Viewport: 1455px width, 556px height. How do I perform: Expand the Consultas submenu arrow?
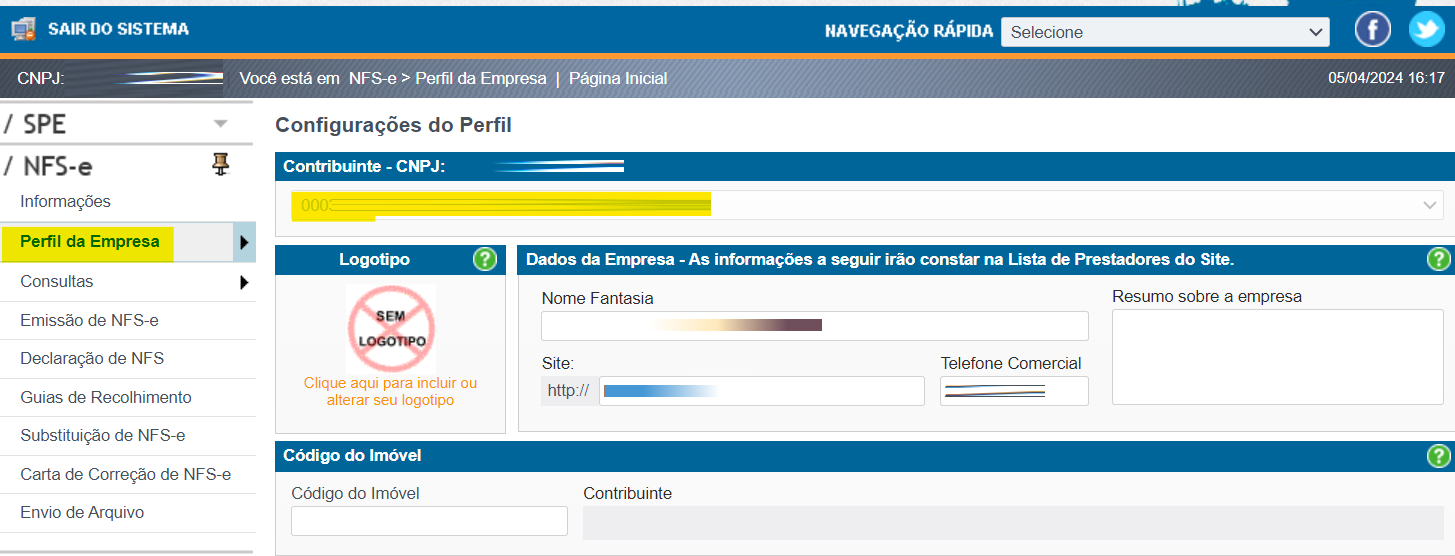244,282
